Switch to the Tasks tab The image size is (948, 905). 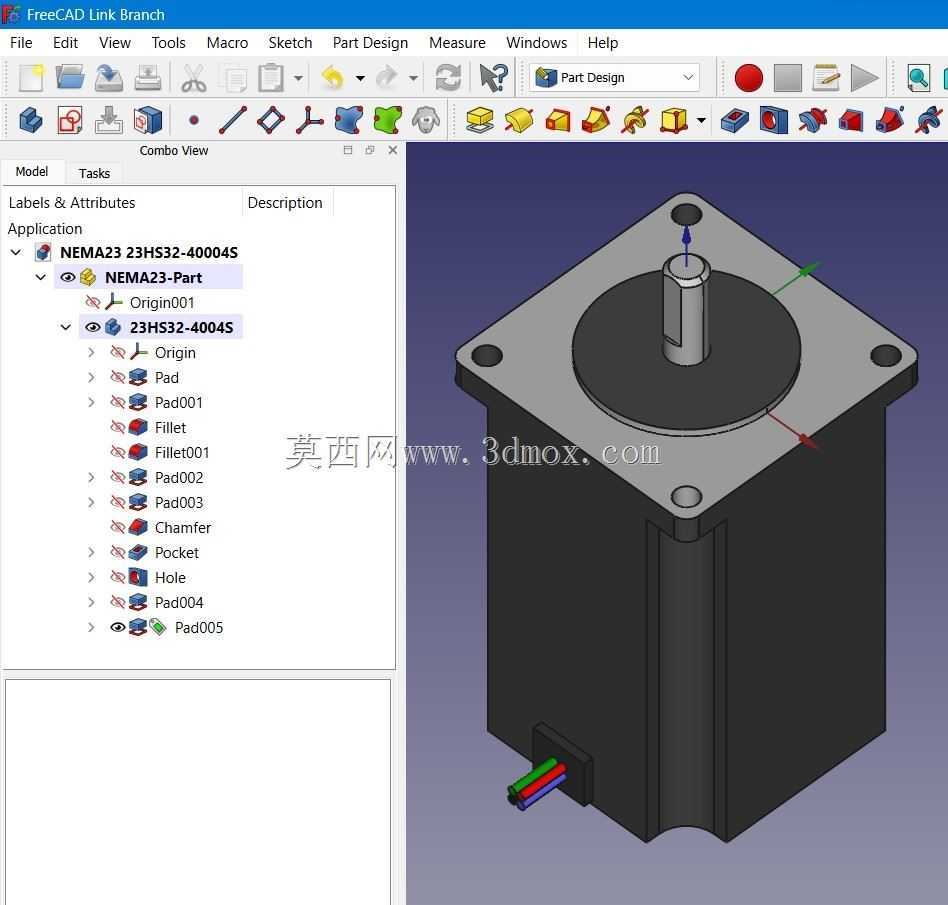tap(94, 174)
